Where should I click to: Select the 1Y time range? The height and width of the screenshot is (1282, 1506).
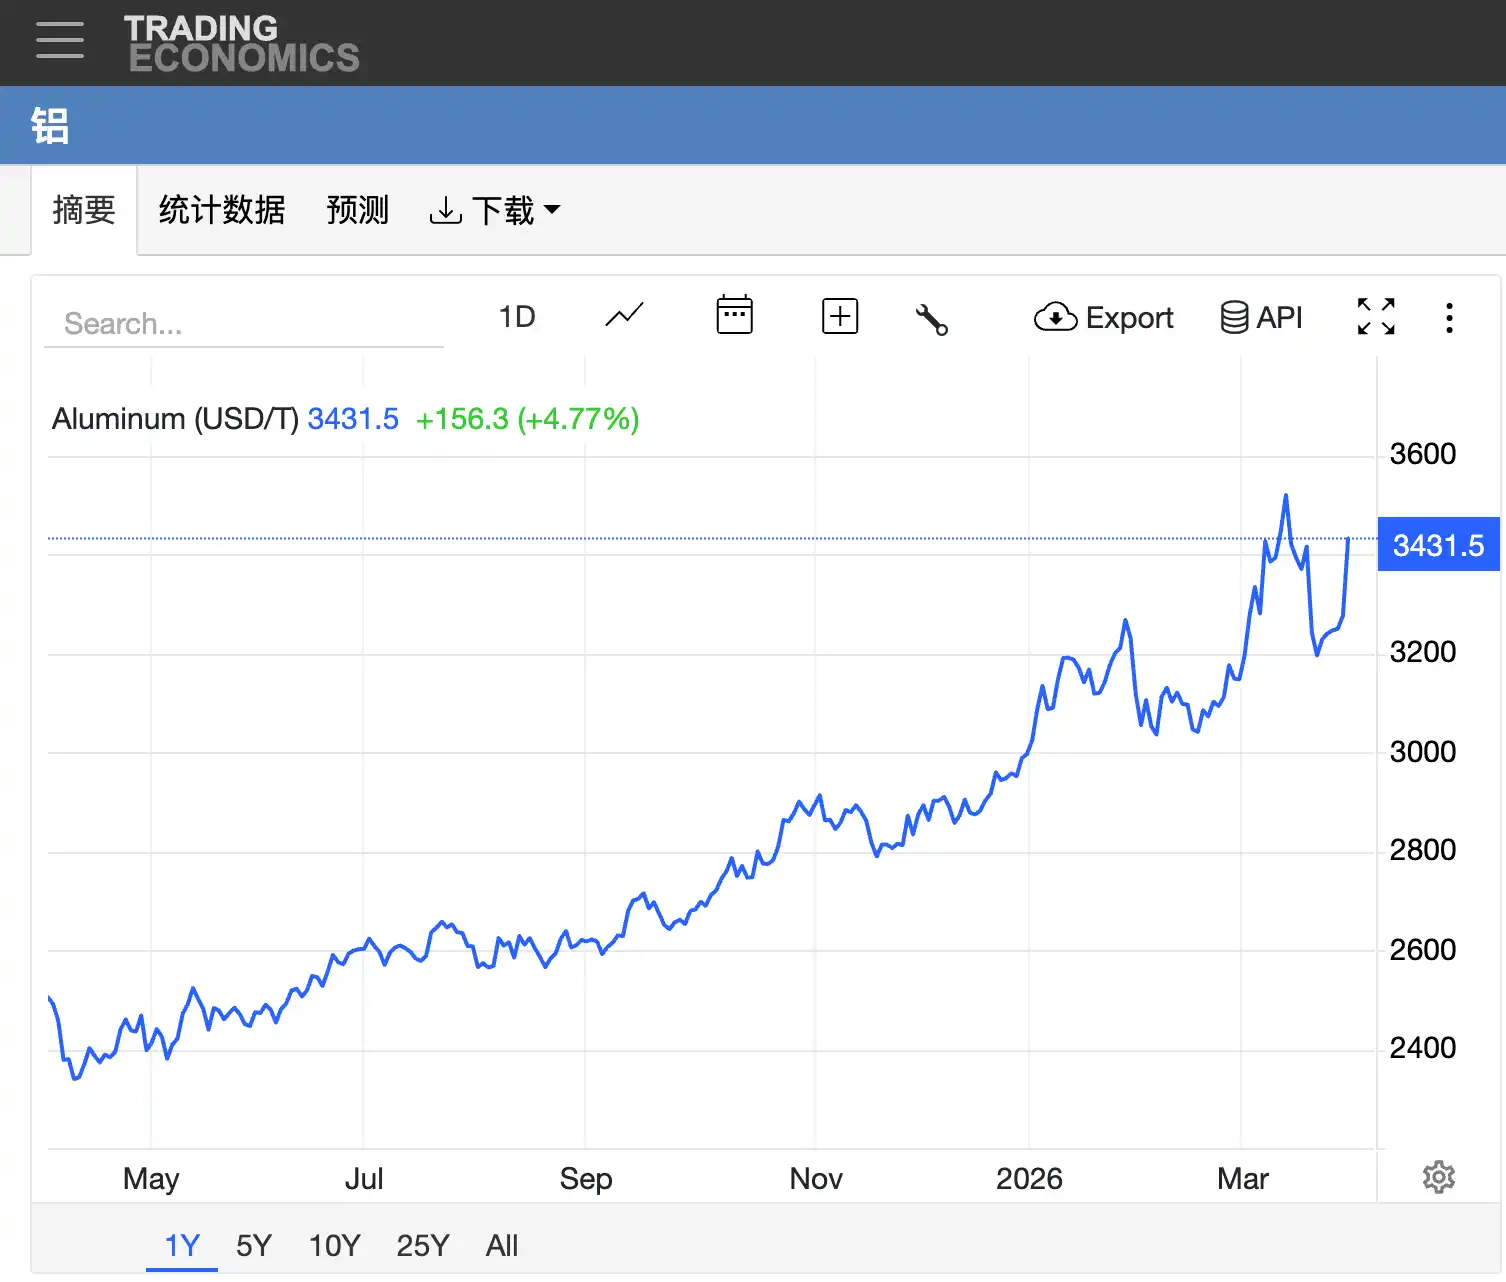tap(182, 1245)
